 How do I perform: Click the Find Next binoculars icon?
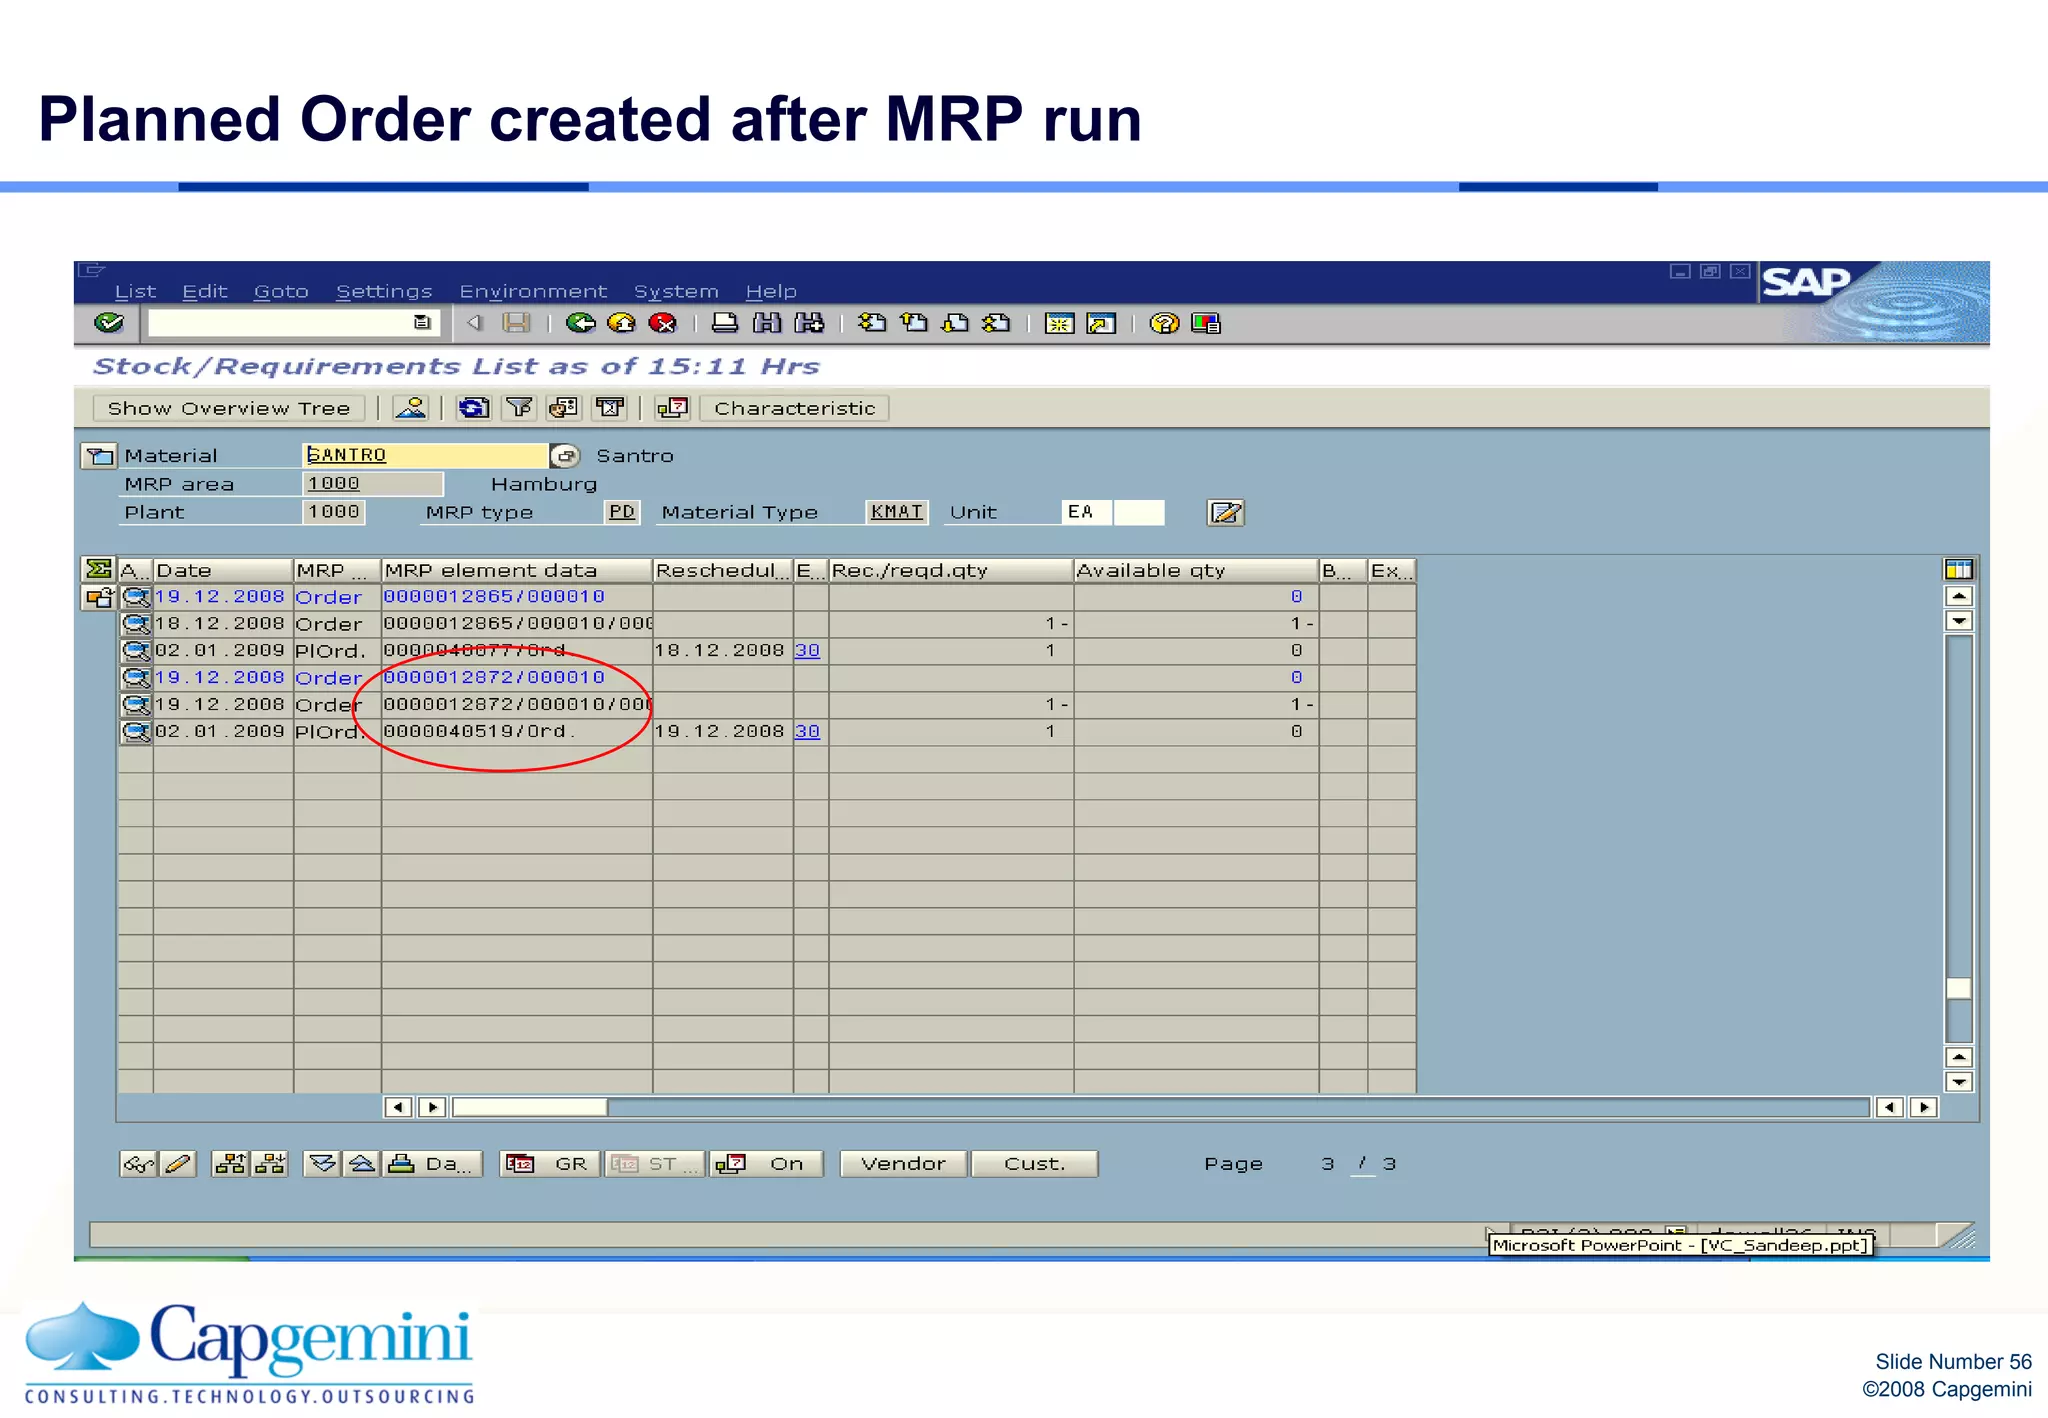click(809, 323)
